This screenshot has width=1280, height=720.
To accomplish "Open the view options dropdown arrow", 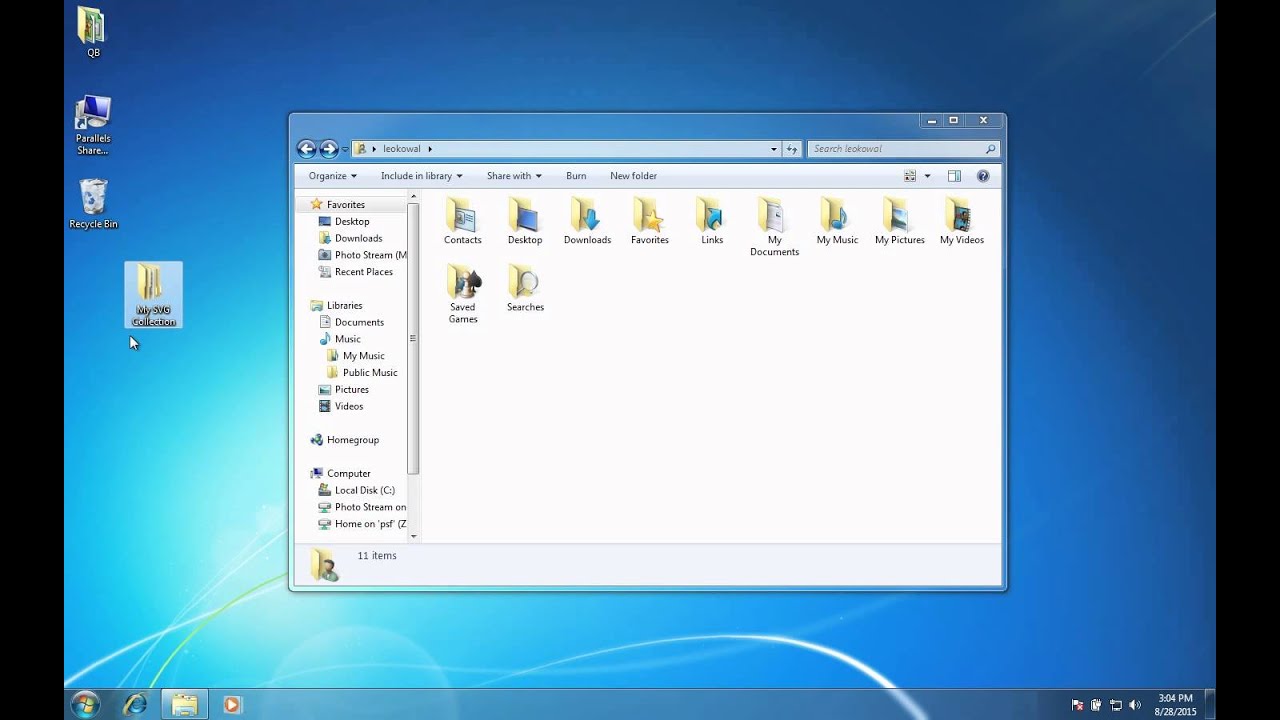I will click(927, 176).
